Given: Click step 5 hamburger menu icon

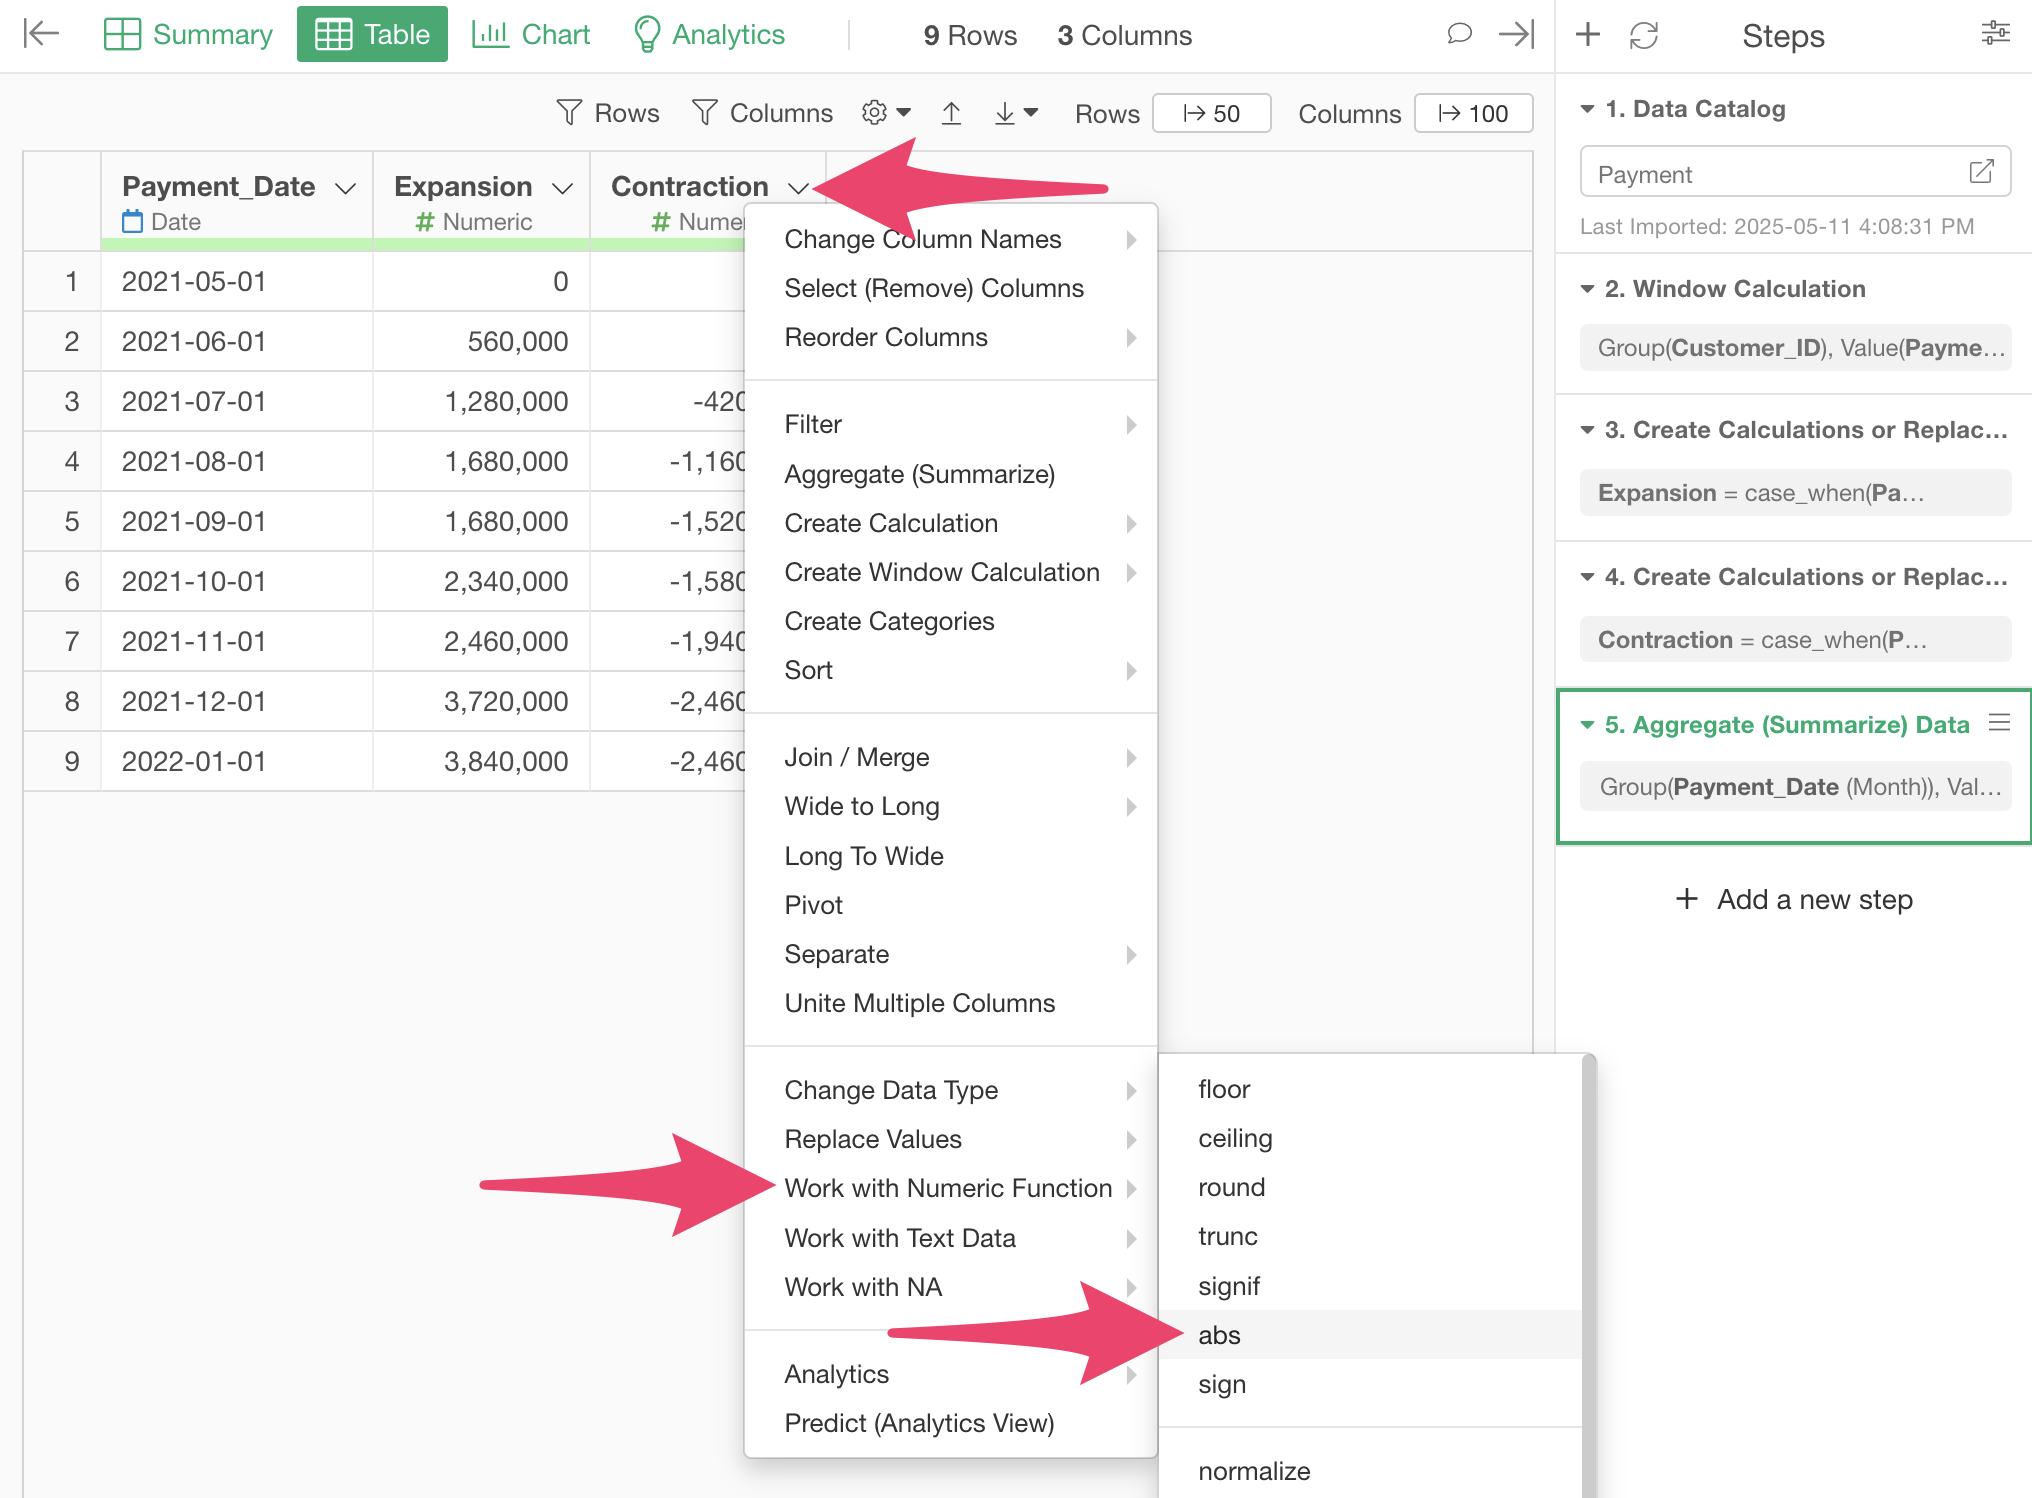Looking at the screenshot, I should click(1999, 723).
